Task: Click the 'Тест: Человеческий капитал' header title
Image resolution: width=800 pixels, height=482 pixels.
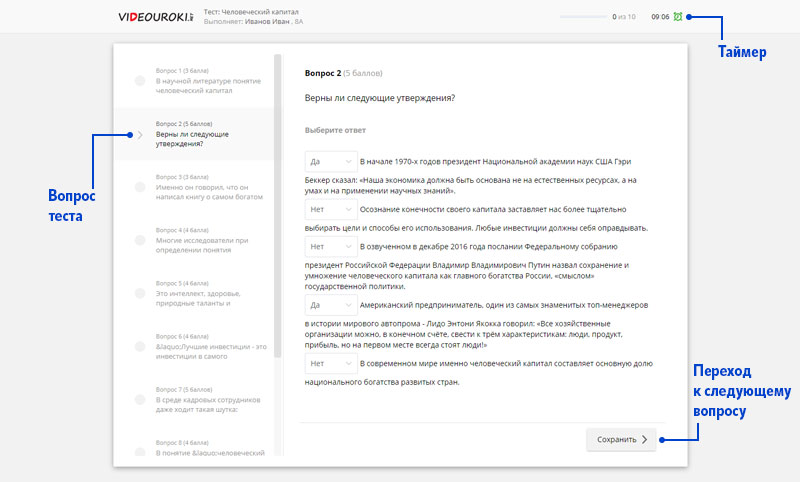Action: point(251,11)
